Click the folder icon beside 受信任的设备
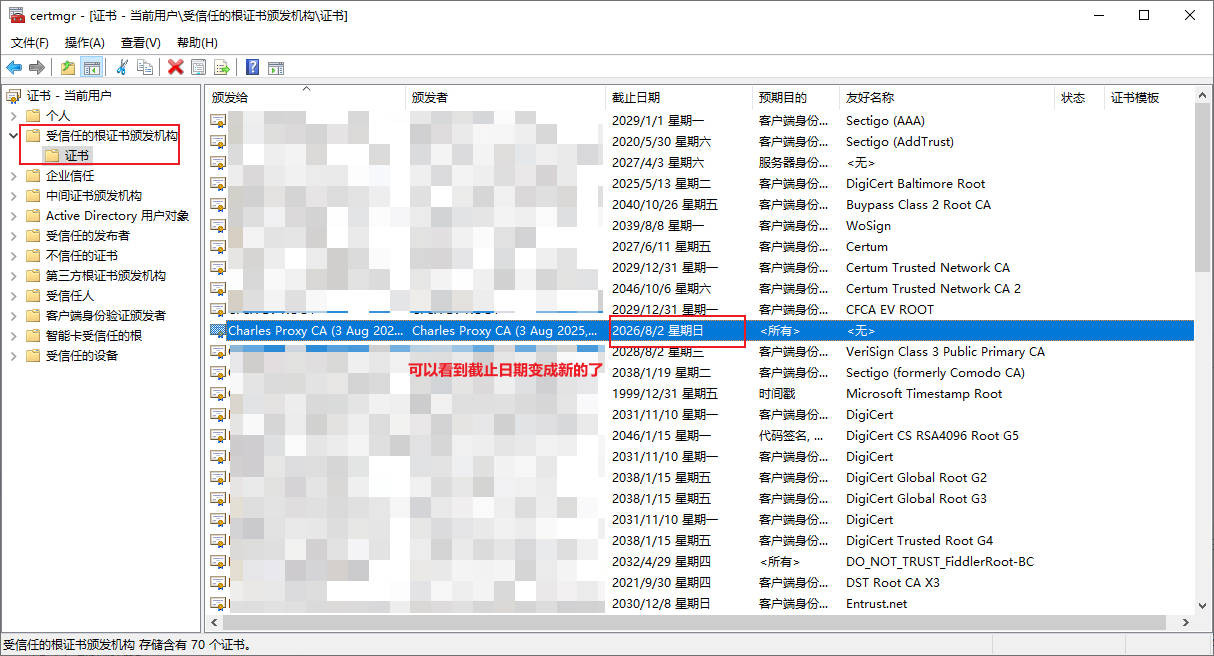 coord(33,356)
